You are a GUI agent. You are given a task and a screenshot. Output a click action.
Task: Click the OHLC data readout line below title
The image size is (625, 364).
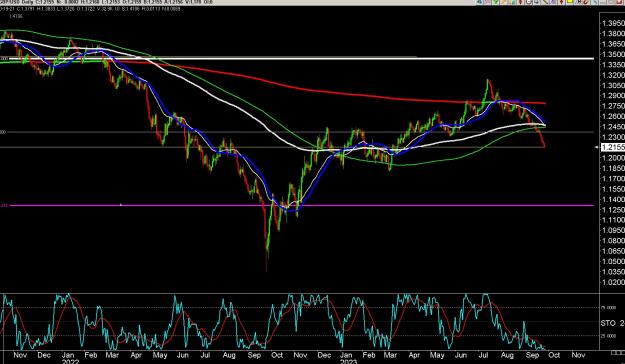point(90,8)
